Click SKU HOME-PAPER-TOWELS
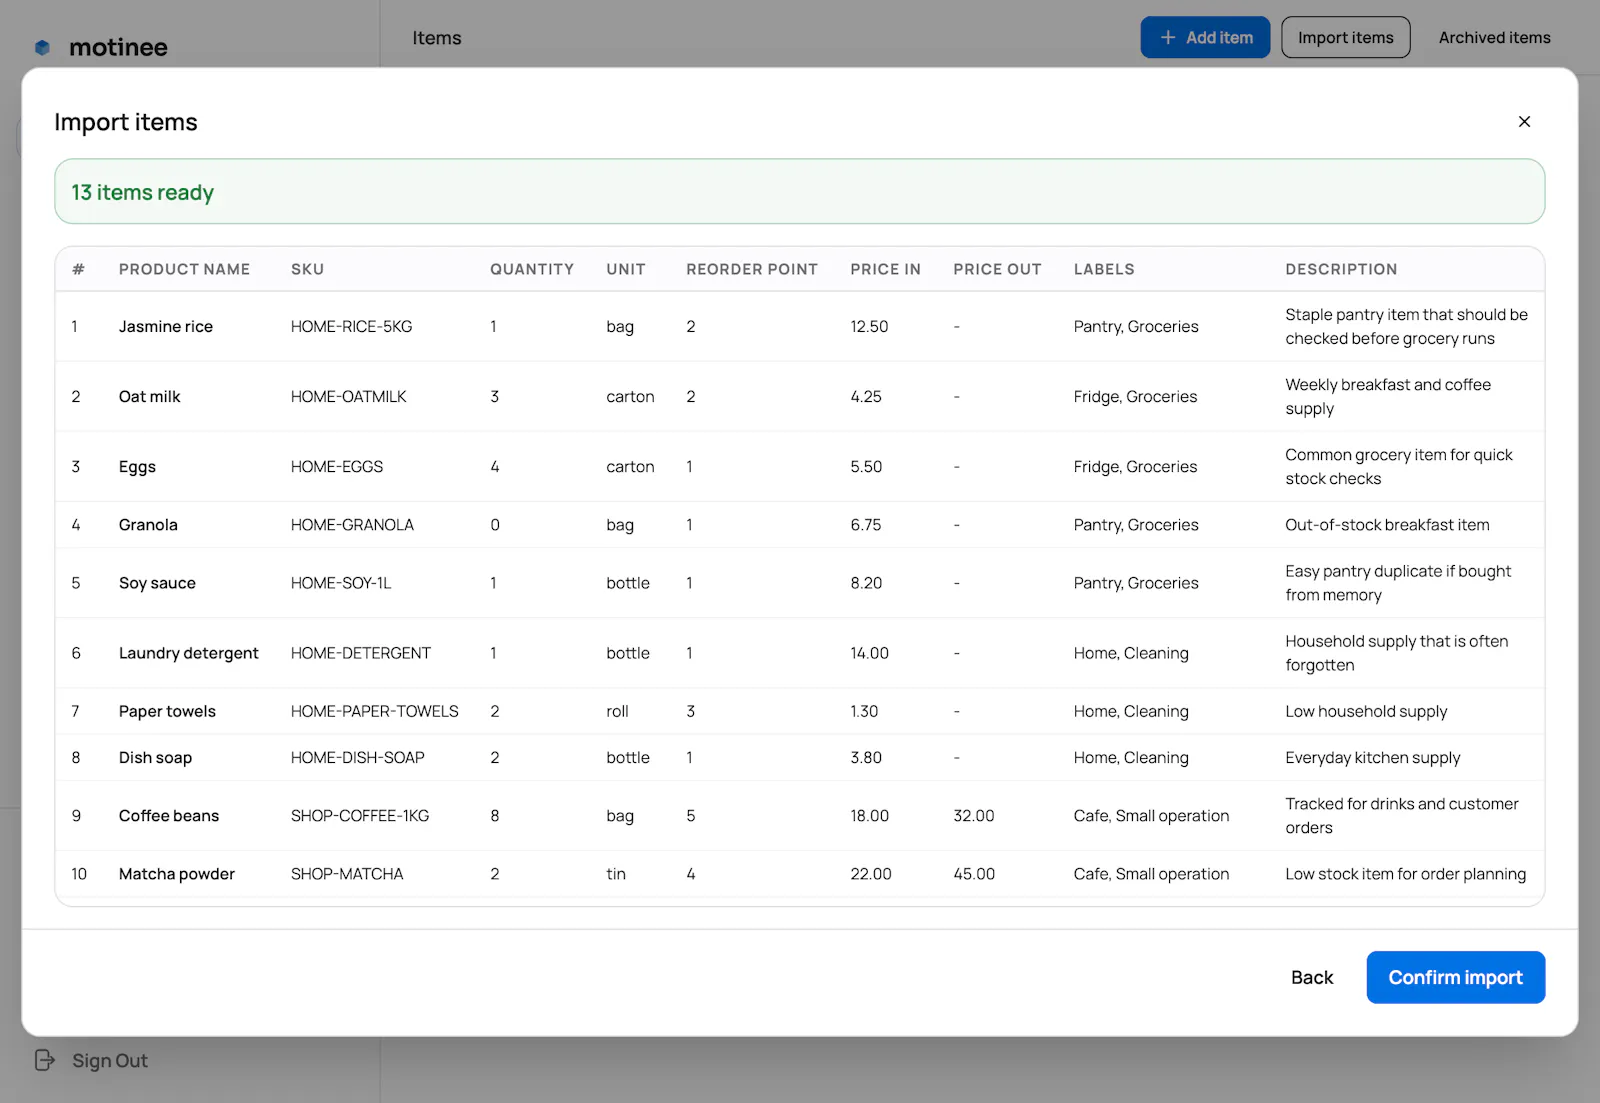1600x1103 pixels. point(374,711)
